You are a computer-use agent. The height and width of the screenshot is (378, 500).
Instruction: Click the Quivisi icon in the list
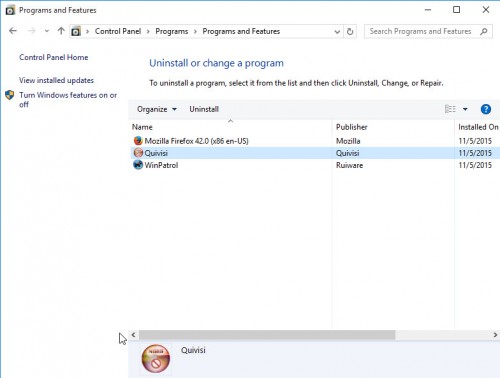pos(138,153)
